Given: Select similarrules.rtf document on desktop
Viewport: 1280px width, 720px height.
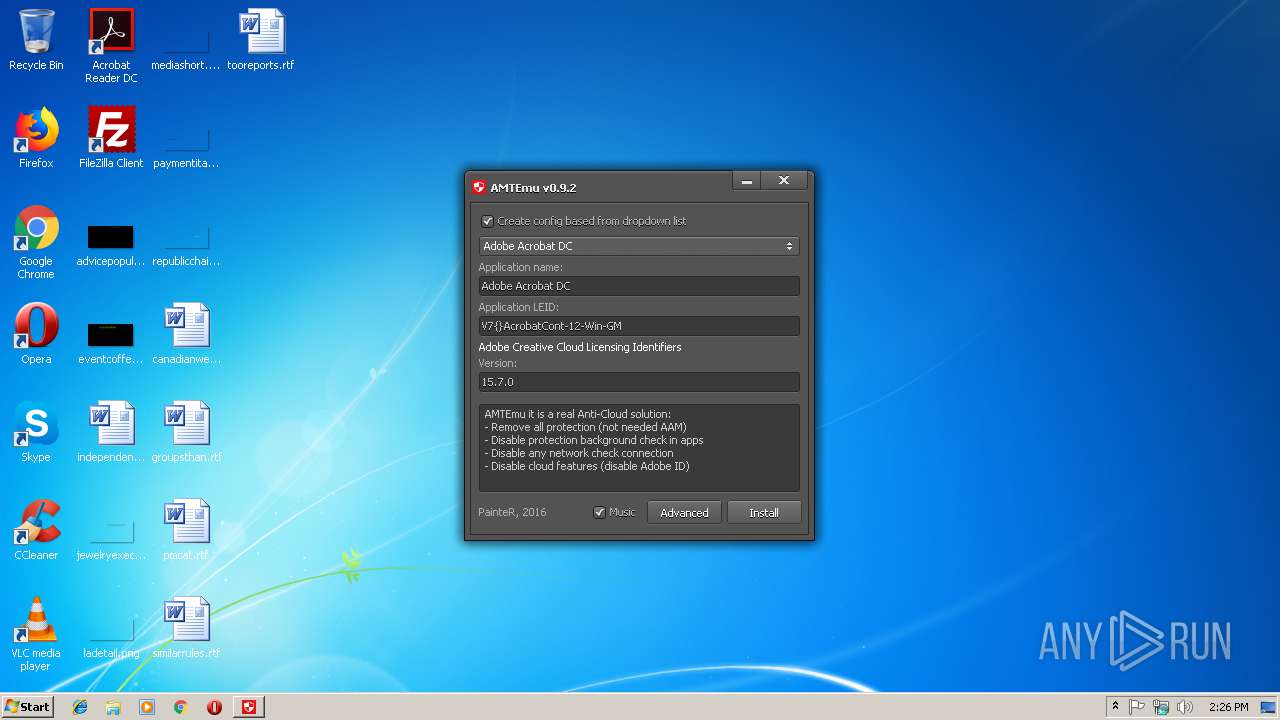Looking at the screenshot, I should click(186, 629).
